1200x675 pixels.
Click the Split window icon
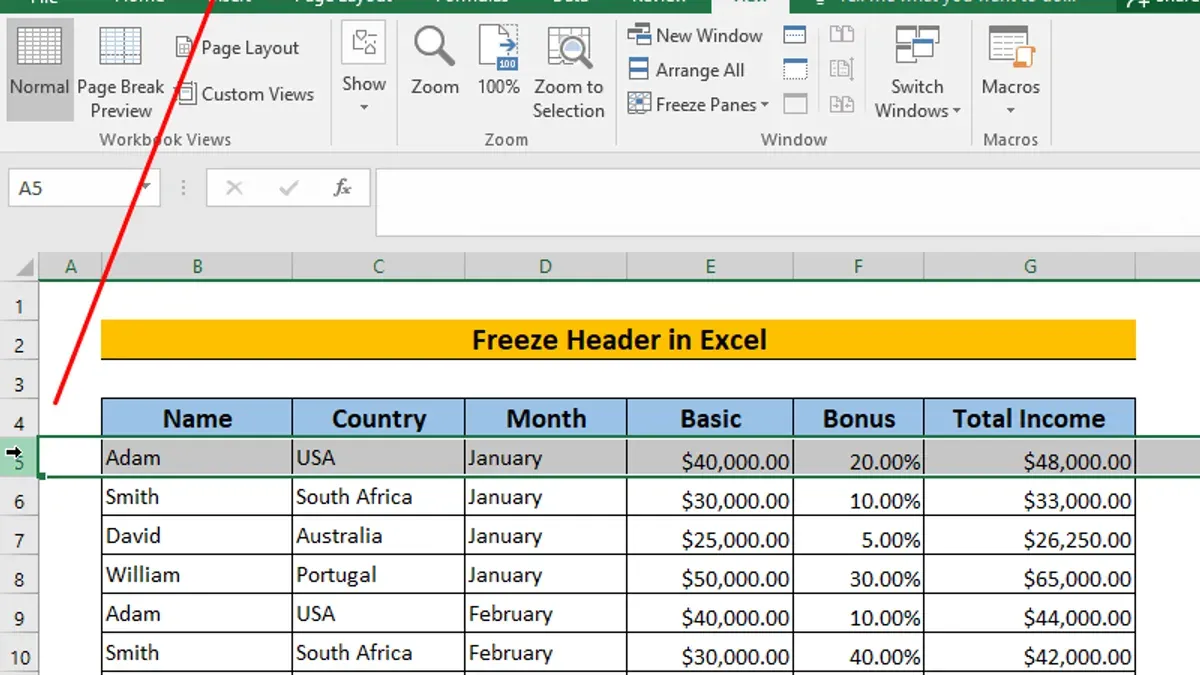coord(795,35)
